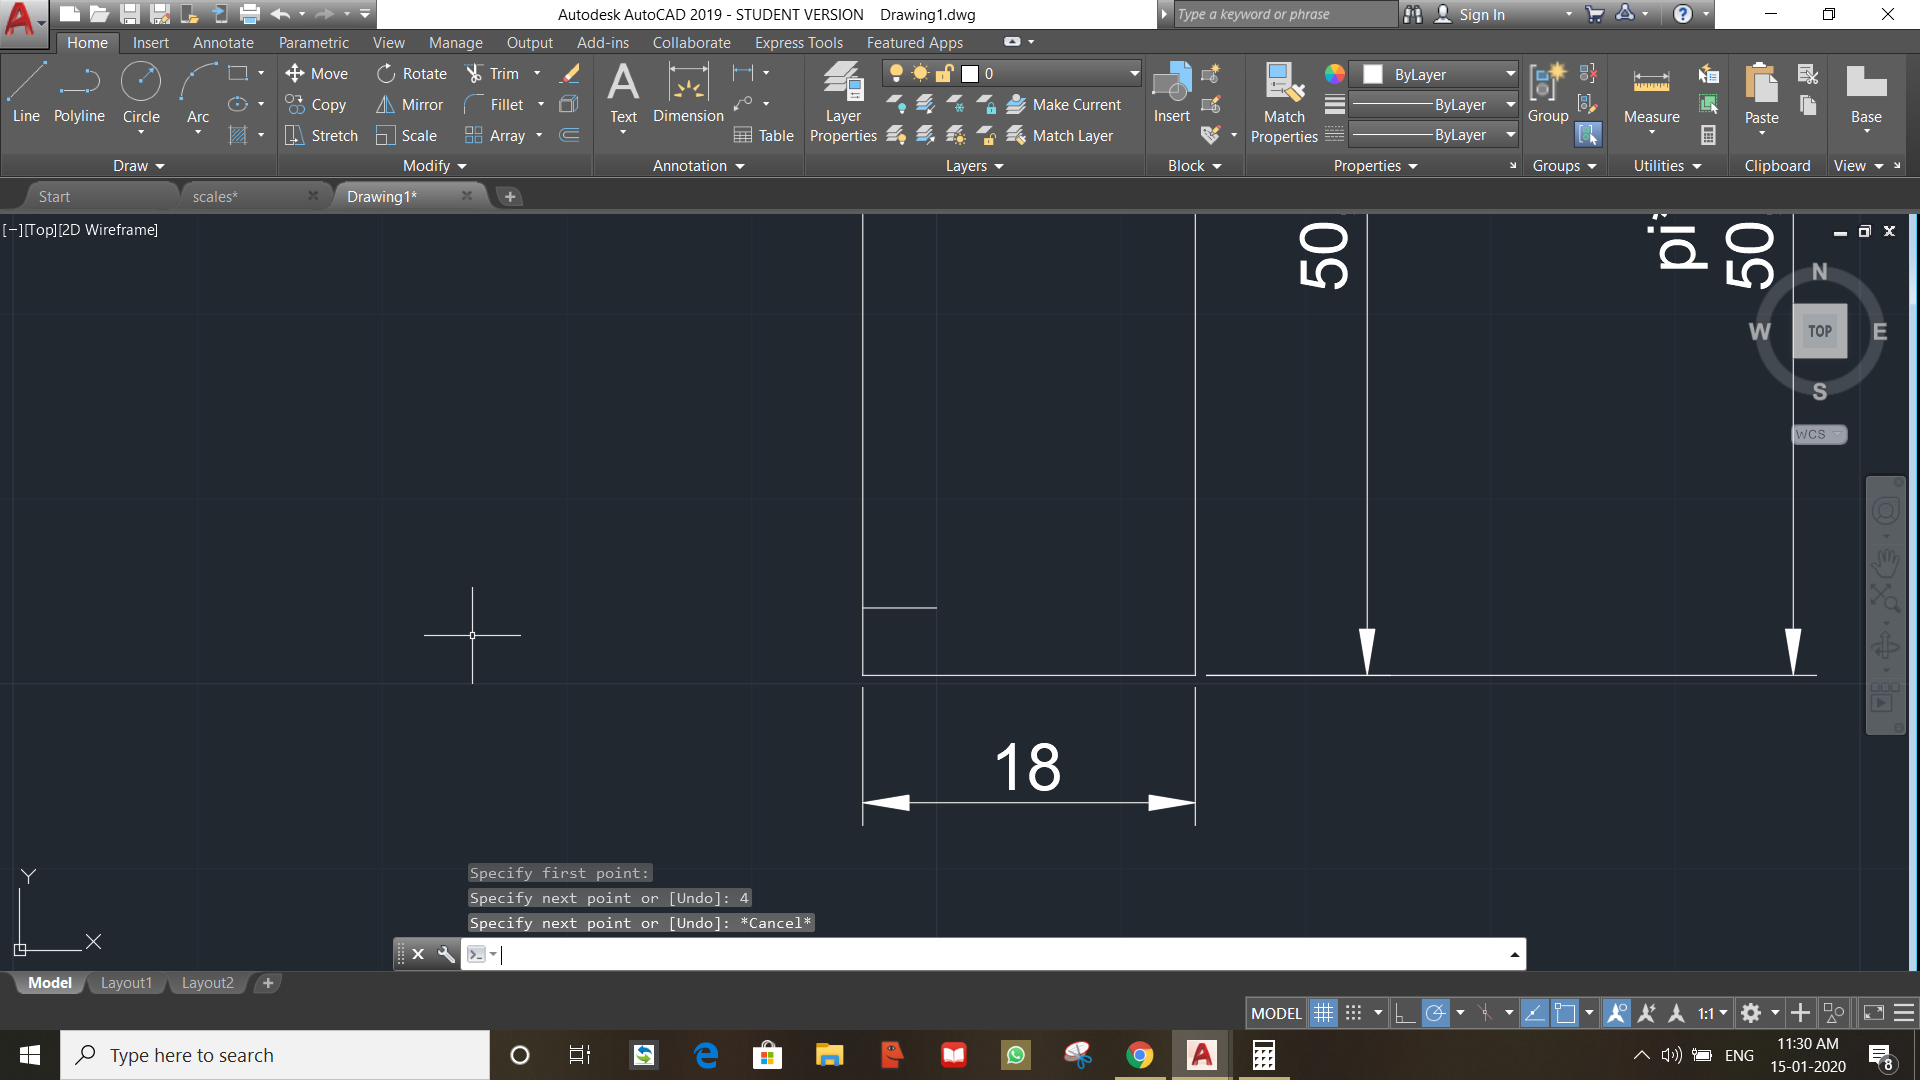The image size is (1920, 1080).
Task: Expand the Layers panel options
Action: click(994, 165)
